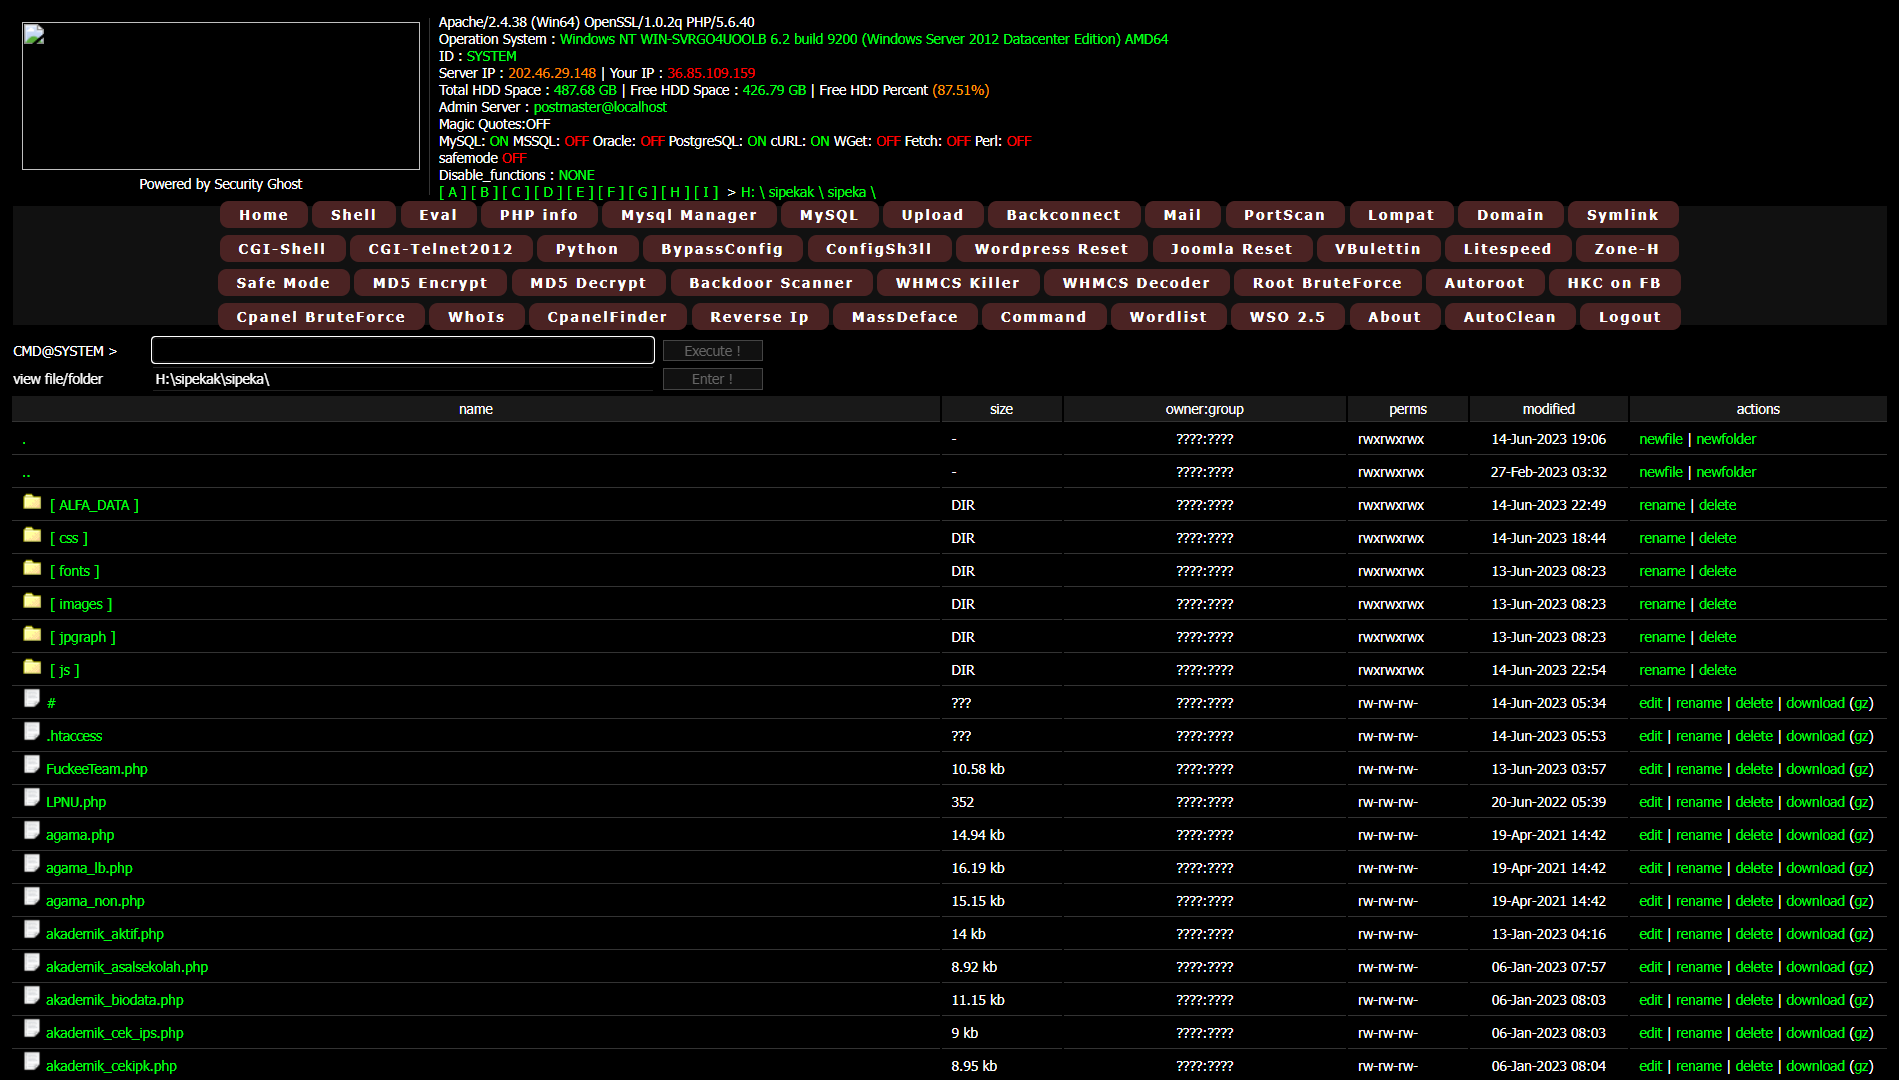This screenshot has height=1080, width=1899.
Task: Click delete for akademik_asalsekolah.php
Action: pyautogui.click(x=1754, y=967)
